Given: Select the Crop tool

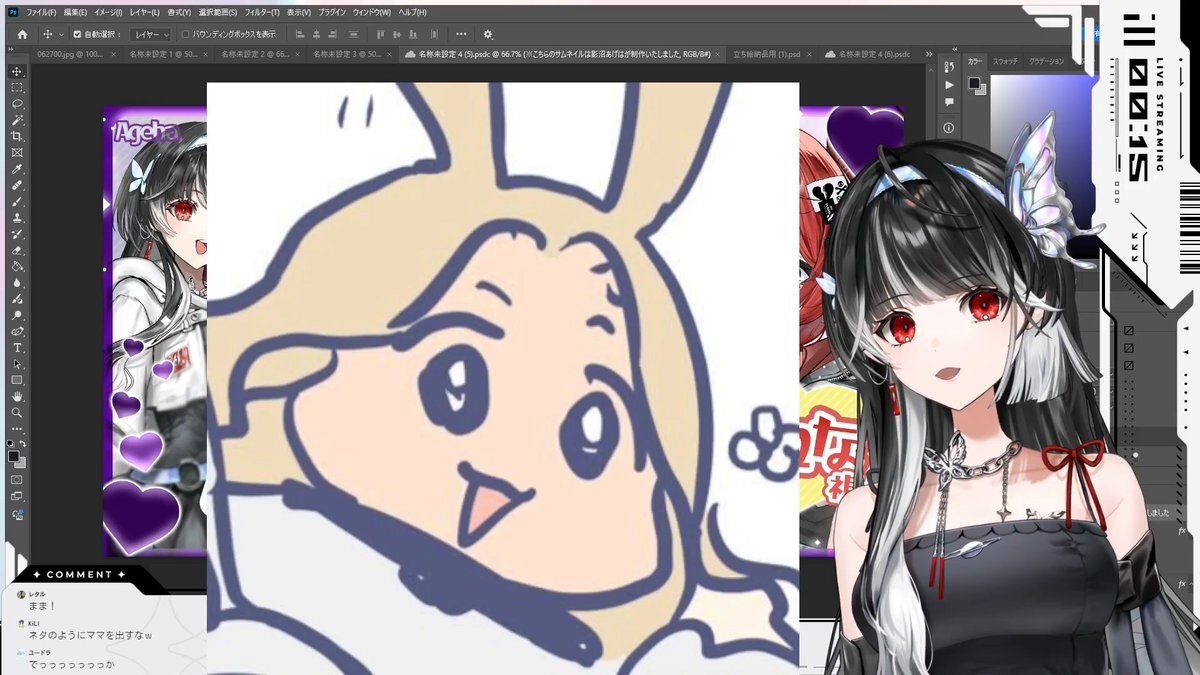Looking at the screenshot, I should point(17,136).
